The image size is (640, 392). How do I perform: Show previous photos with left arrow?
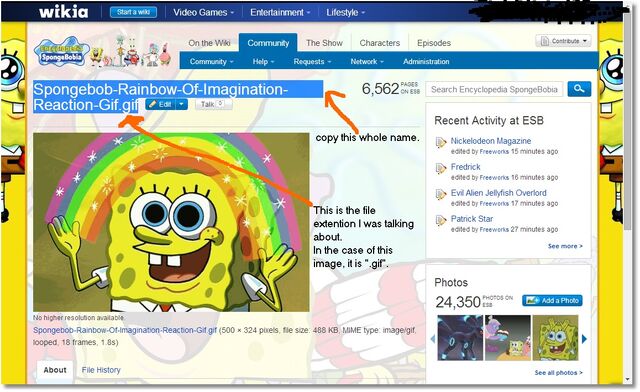[x=433, y=339]
